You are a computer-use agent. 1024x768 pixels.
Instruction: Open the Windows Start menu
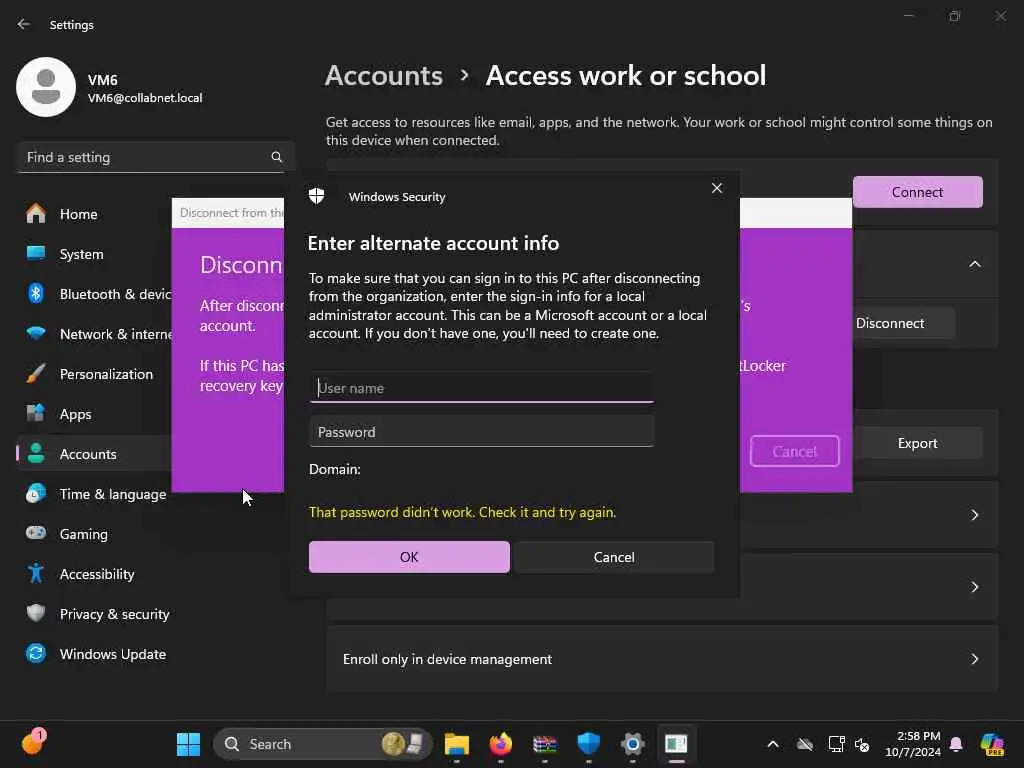point(189,744)
